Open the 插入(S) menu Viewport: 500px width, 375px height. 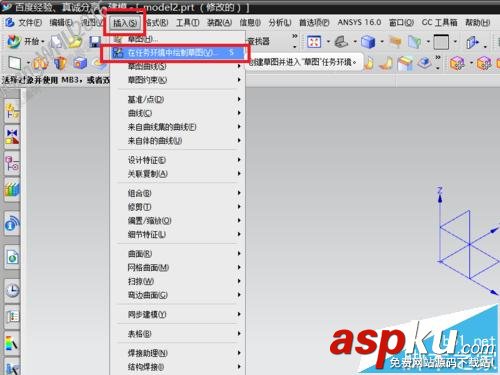125,23
